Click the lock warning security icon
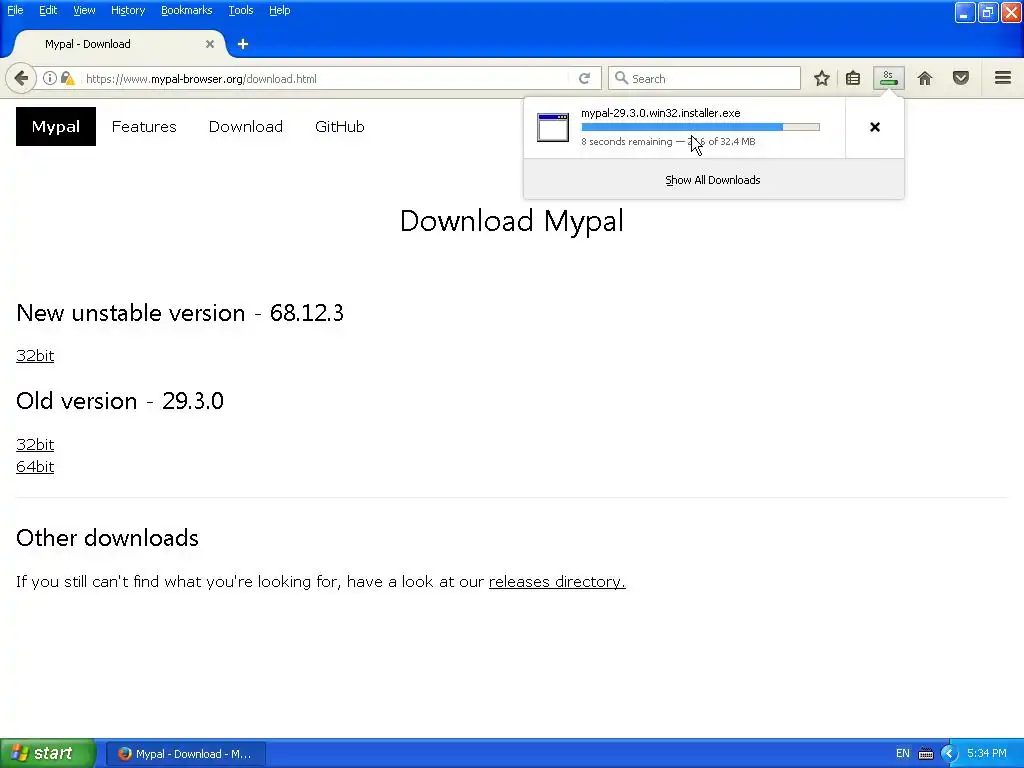The width and height of the screenshot is (1024, 768). [67, 78]
